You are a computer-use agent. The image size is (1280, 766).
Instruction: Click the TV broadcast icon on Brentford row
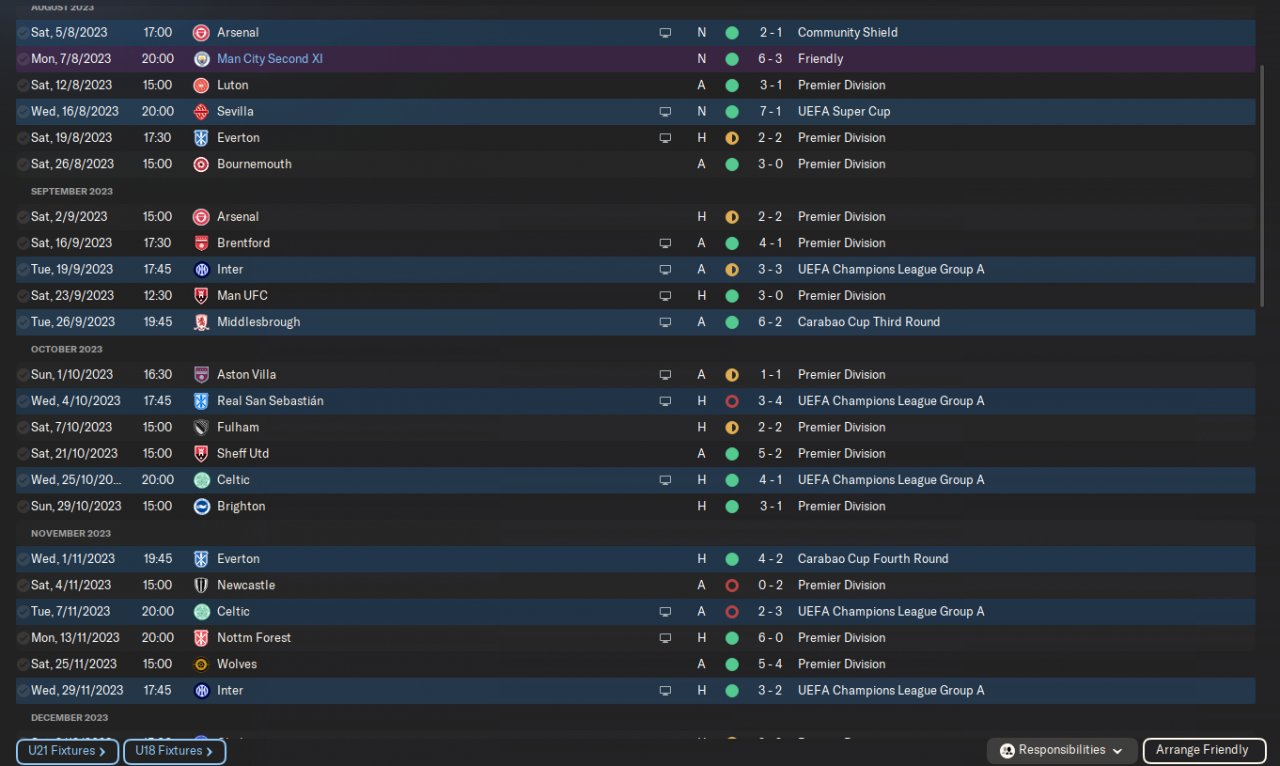665,243
